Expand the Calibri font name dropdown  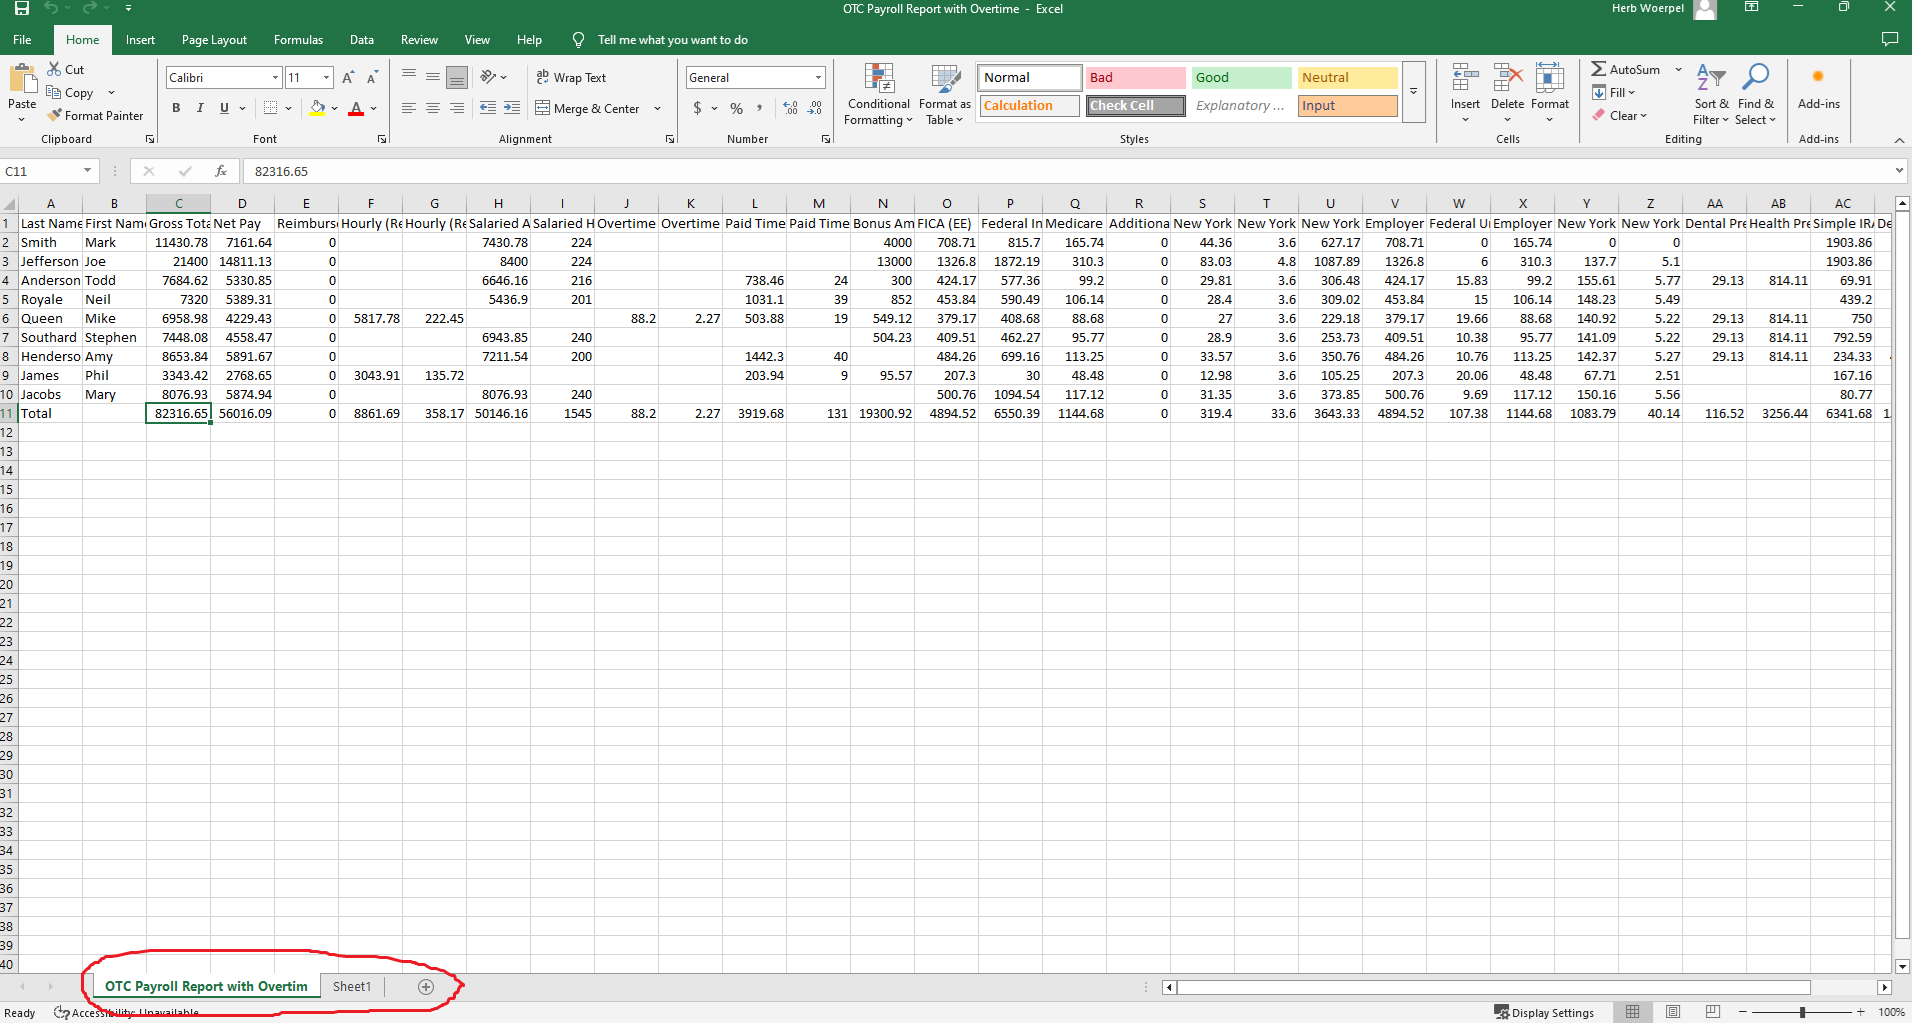275,77
